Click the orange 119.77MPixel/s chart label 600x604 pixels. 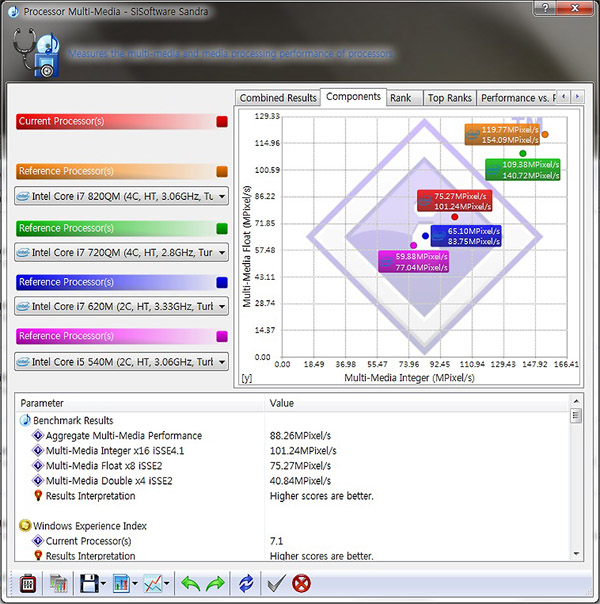coord(502,134)
